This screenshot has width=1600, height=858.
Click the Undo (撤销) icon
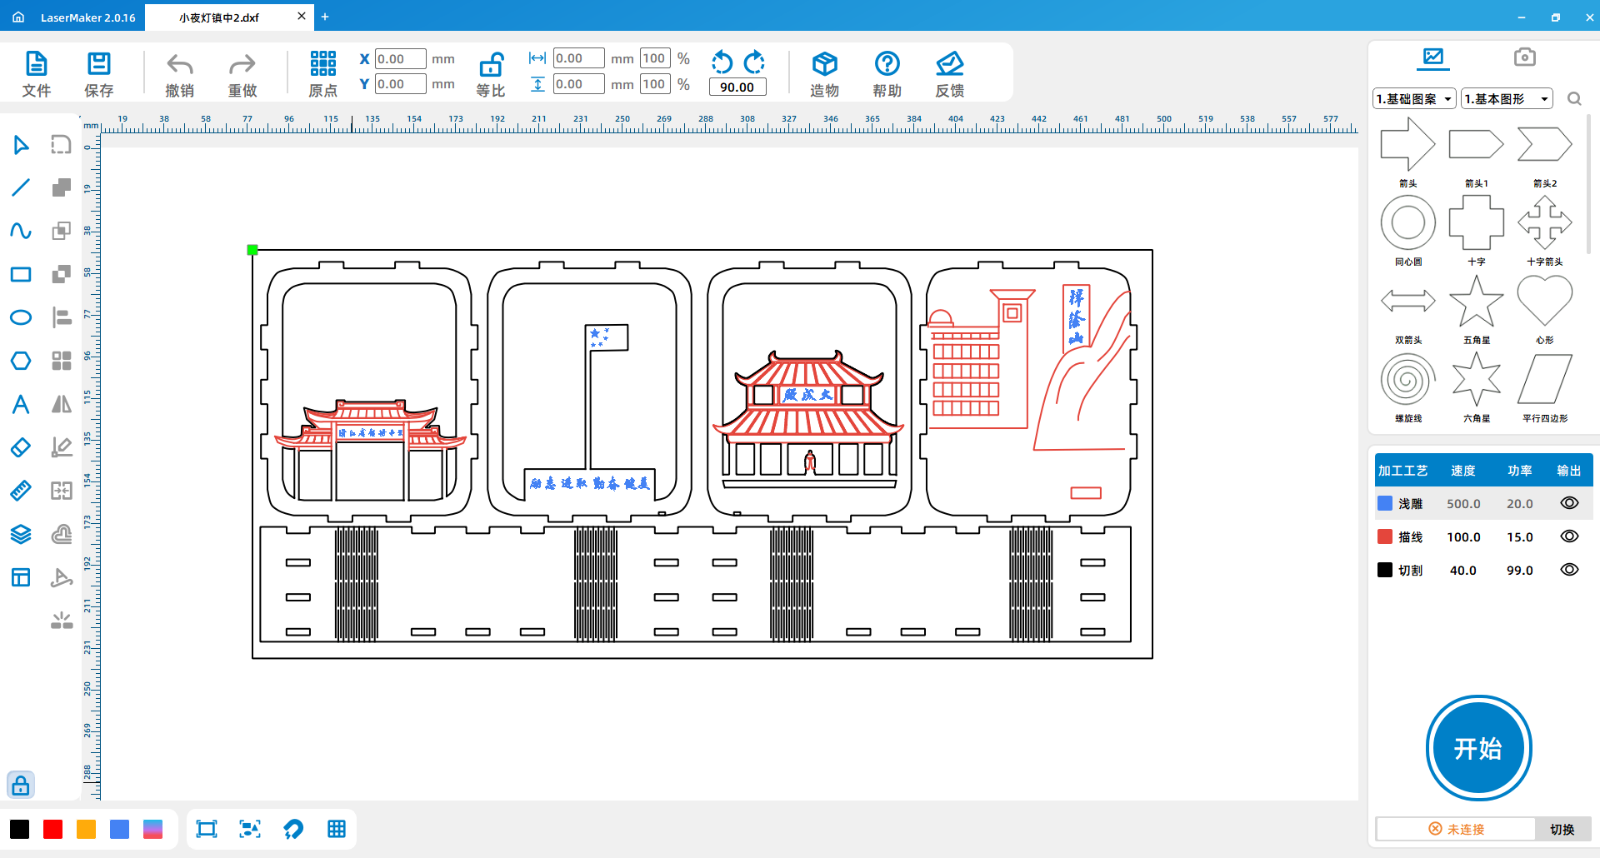click(180, 65)
